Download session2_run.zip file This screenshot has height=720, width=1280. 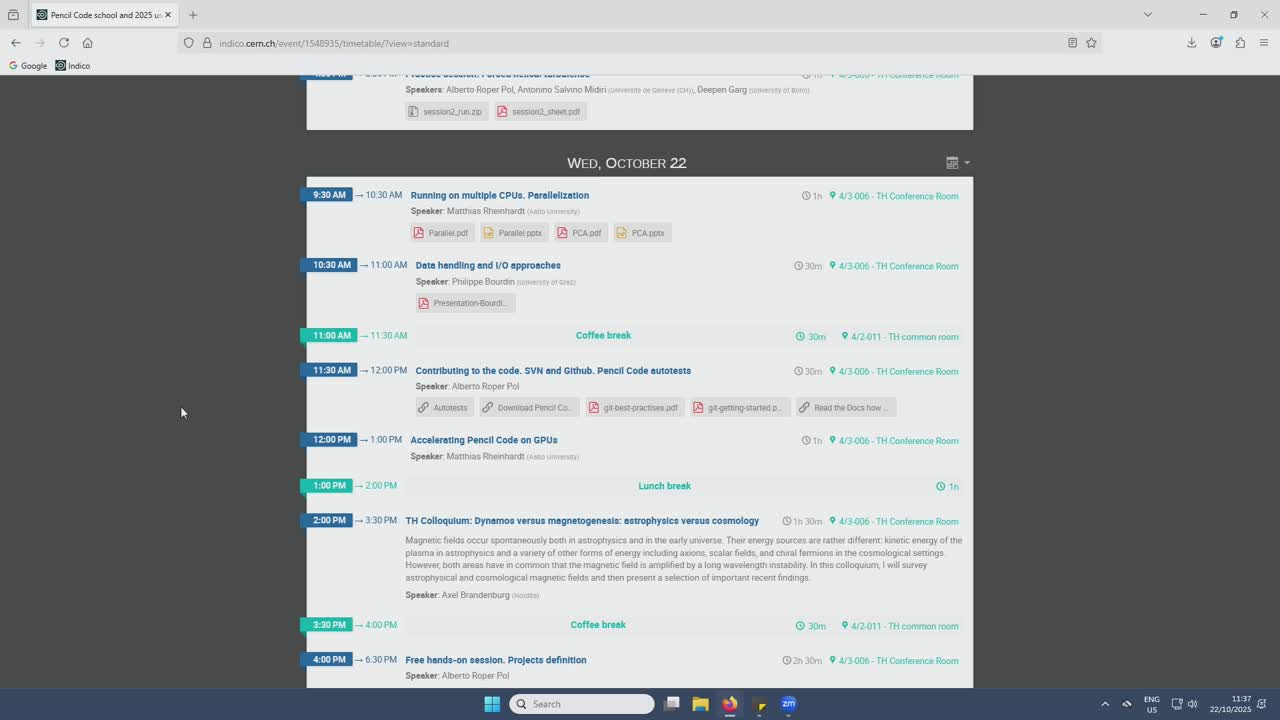(445, 112)
